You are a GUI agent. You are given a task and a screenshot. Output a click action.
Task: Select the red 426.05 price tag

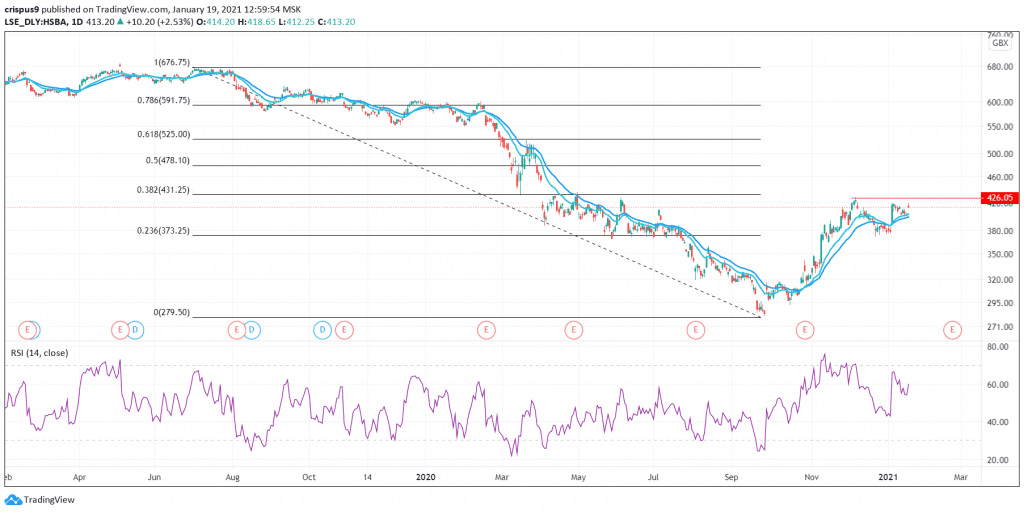coord(1000,198)
